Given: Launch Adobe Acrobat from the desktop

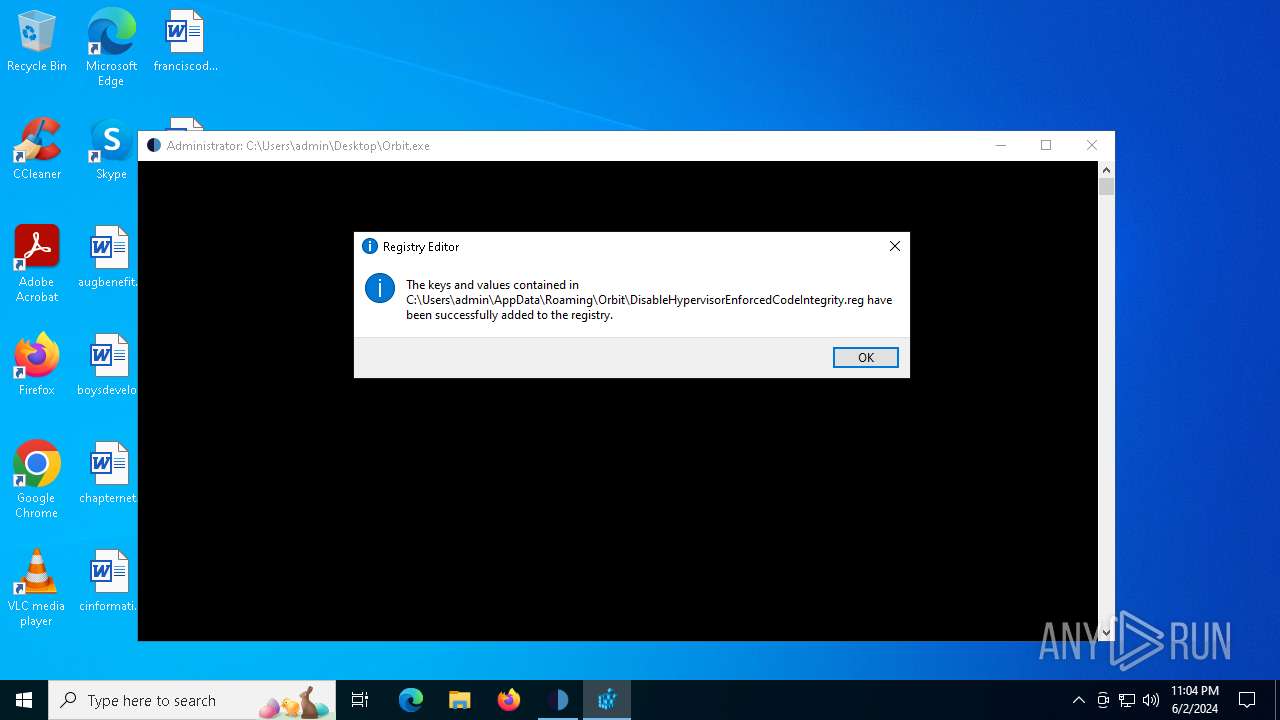Looking at the screenshot, I should click(x=37, y=264).
